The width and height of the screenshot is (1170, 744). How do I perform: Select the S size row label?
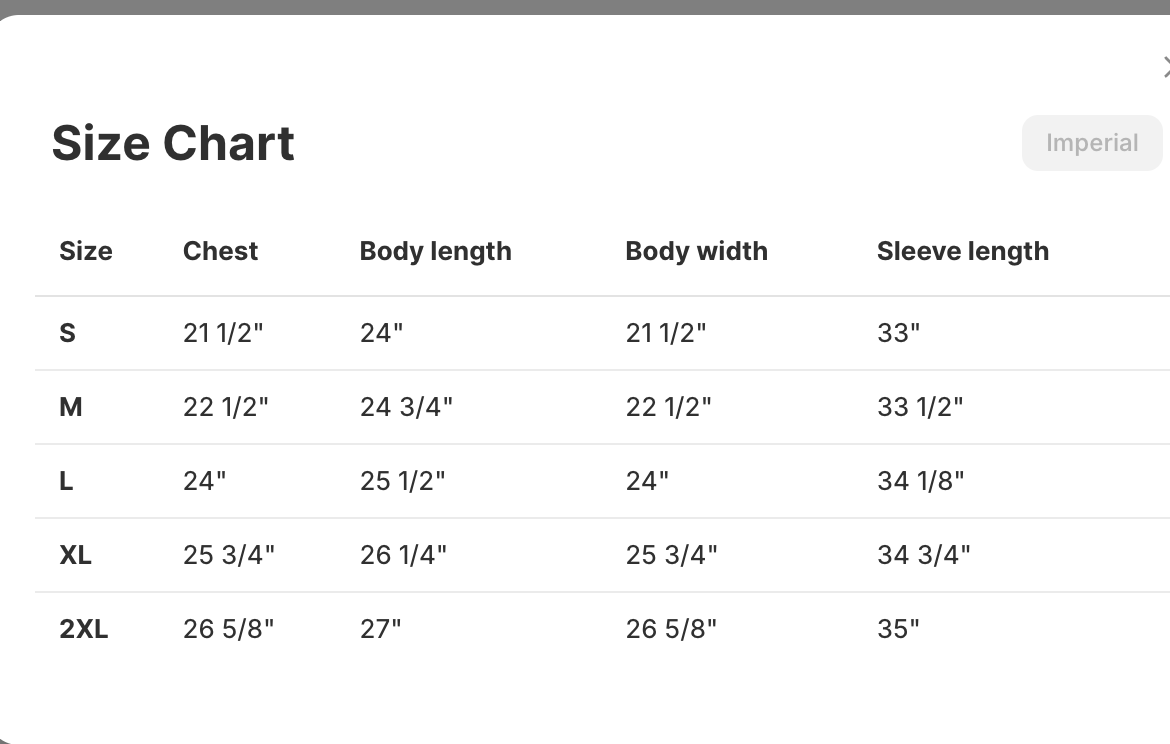click(x=68, y=333)
